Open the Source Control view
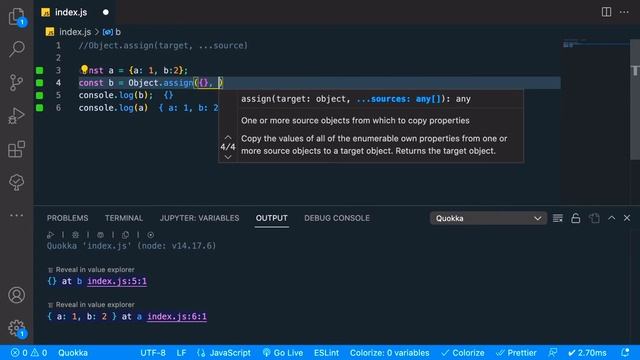 click(16, 82)
